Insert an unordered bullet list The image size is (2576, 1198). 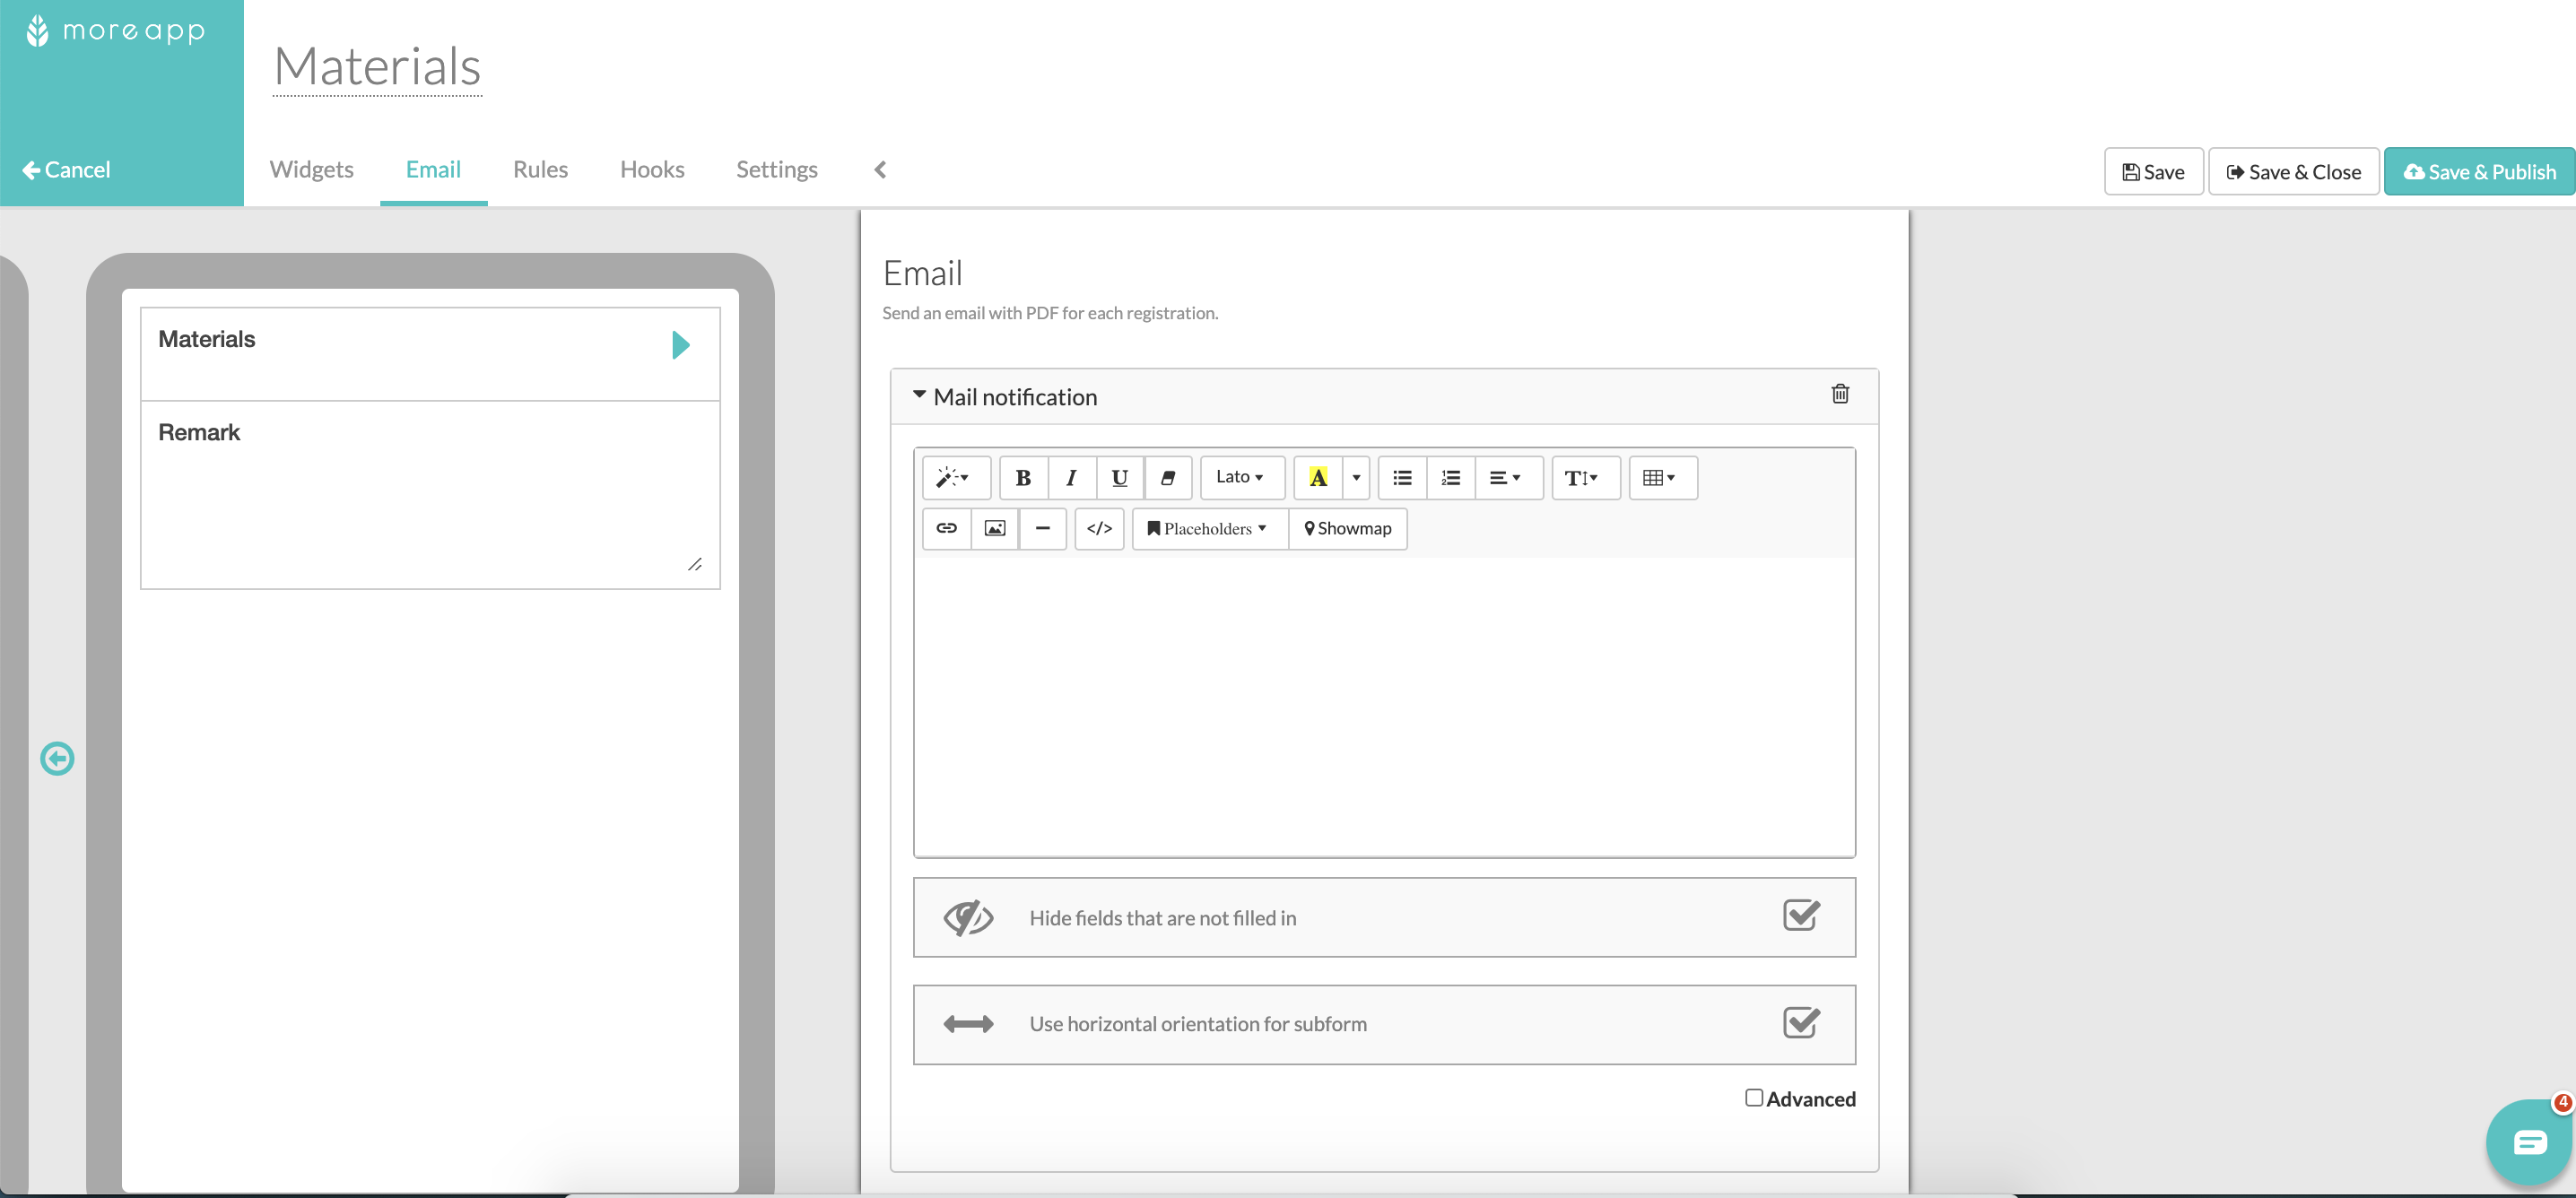point(1402,477)
